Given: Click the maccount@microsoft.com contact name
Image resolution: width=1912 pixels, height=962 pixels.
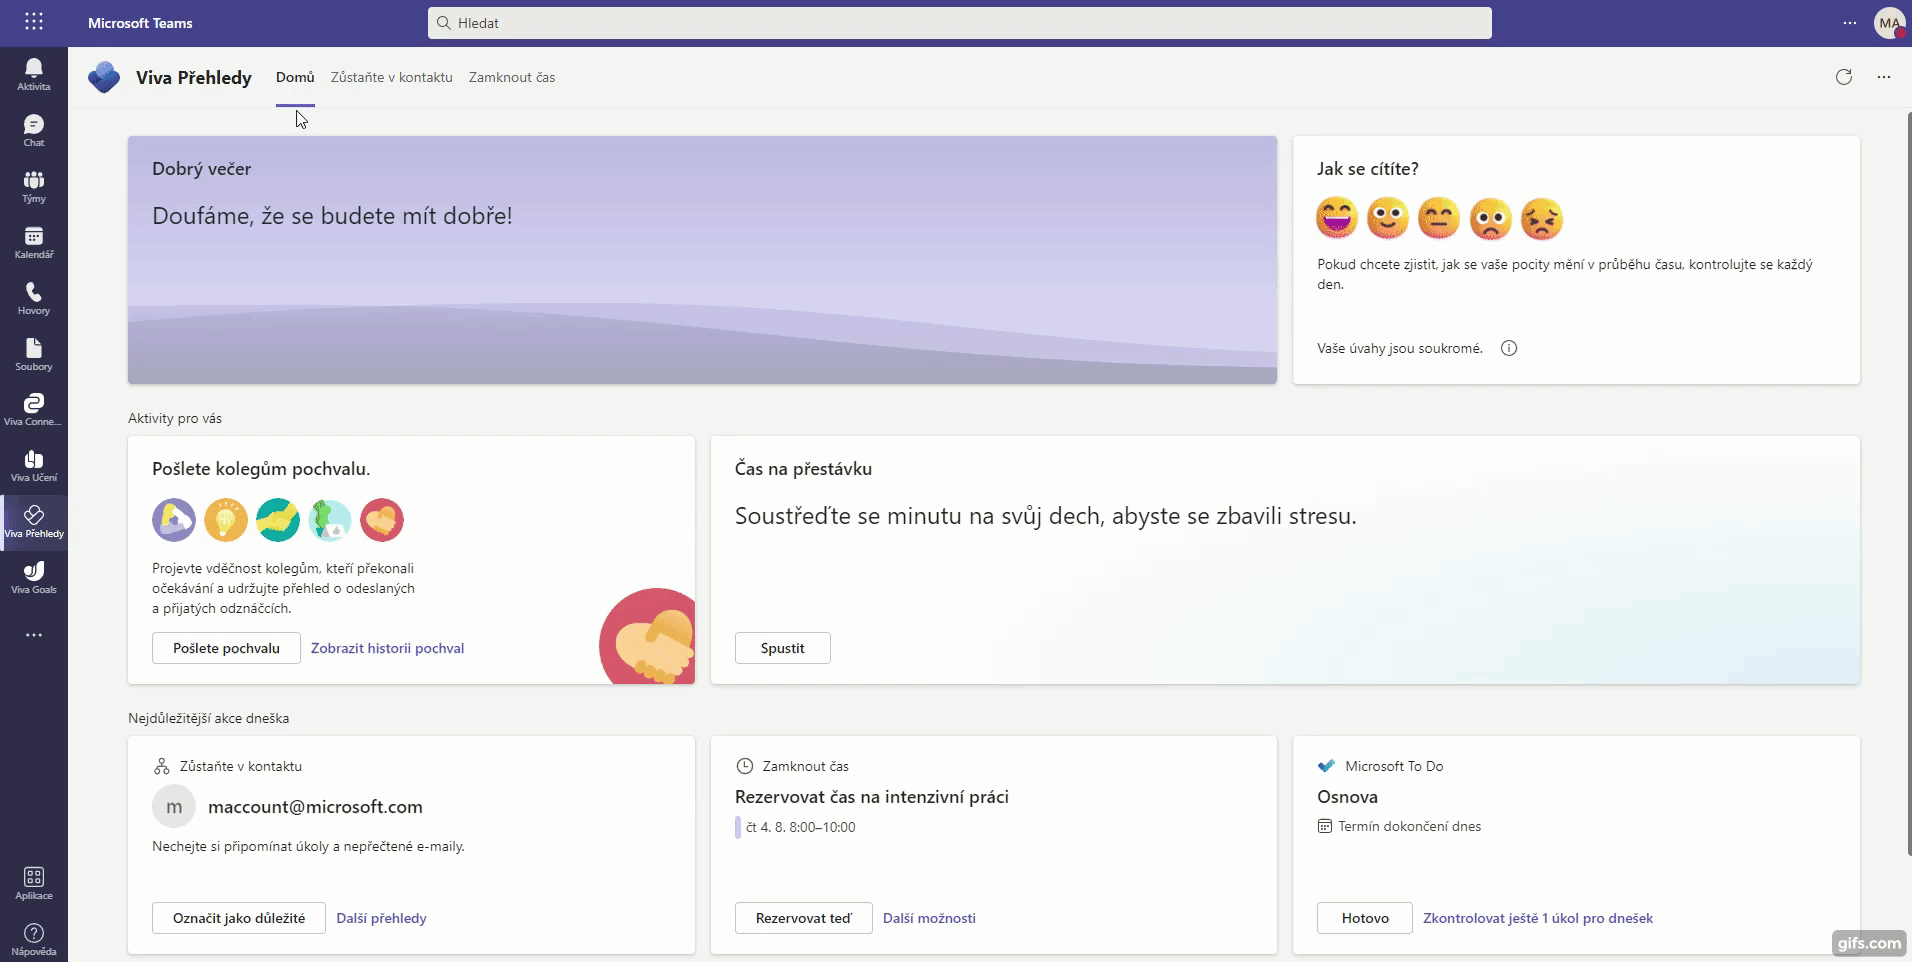Looking at the screenshot, I should click(315, 807).
